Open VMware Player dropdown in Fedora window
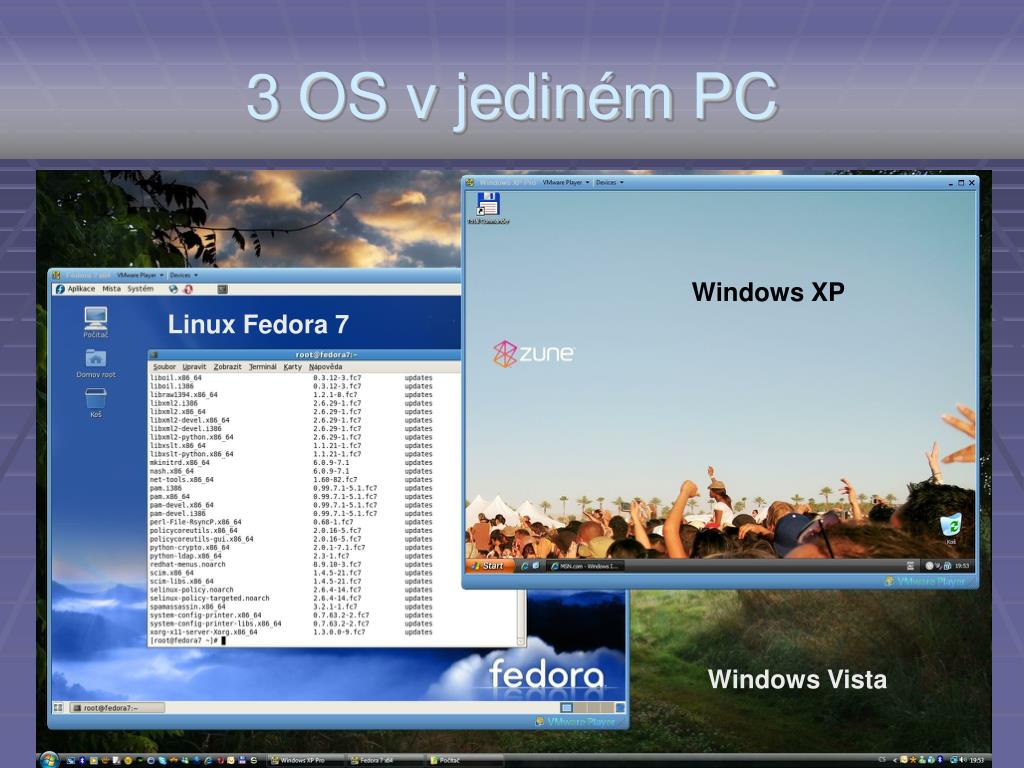The width and height of the screenshot is (1024, 768). coord(140,276)
